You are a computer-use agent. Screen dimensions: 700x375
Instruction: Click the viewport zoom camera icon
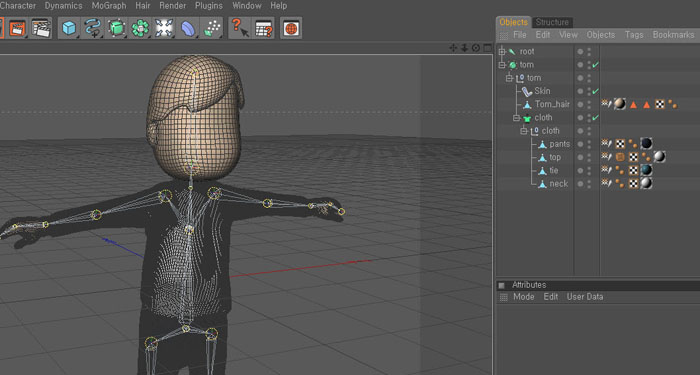click(464, 48)
